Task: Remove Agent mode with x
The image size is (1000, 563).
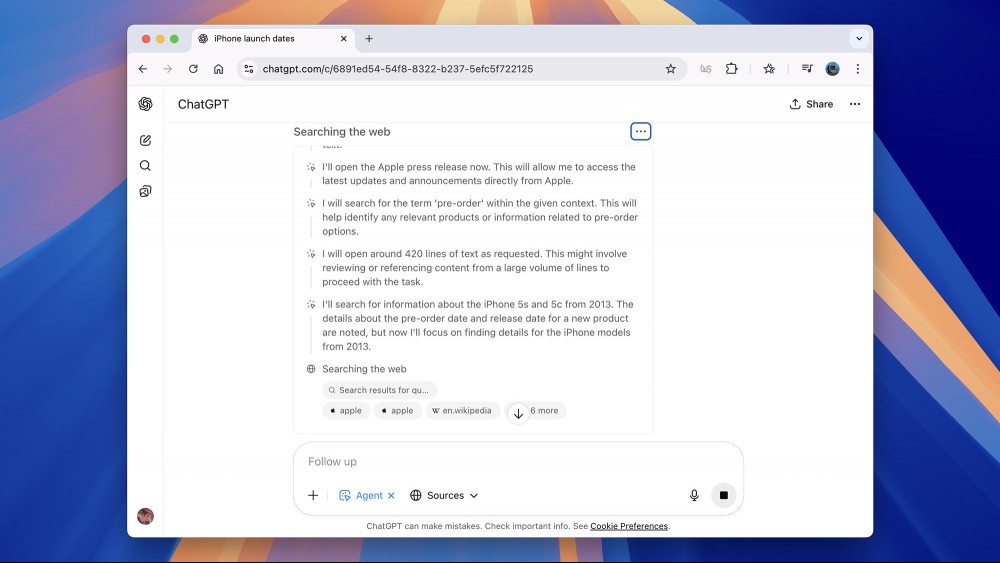Action: [x=392, y=495]
